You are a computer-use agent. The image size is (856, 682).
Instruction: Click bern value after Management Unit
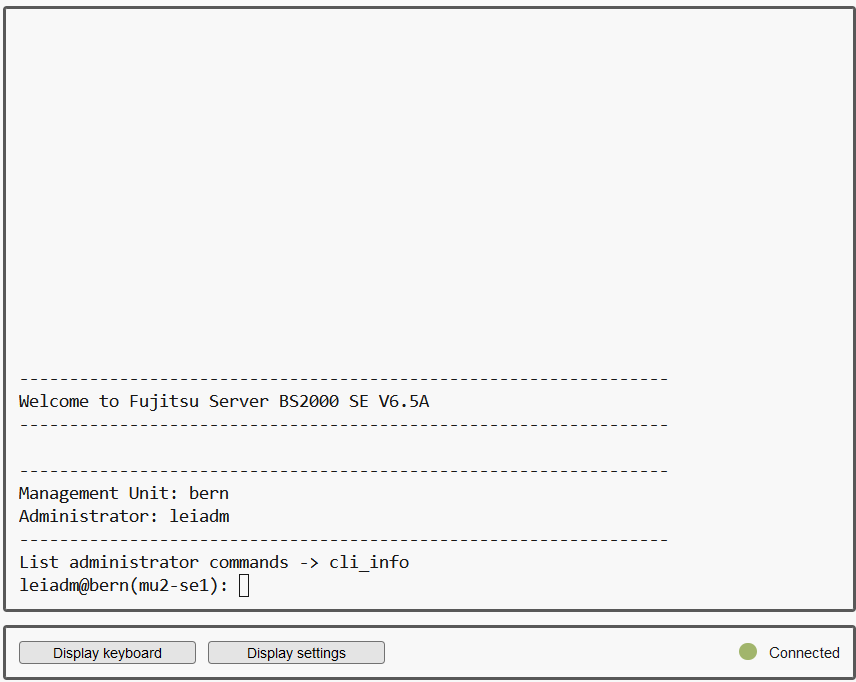pyautogui.click(x=209, y=493)
